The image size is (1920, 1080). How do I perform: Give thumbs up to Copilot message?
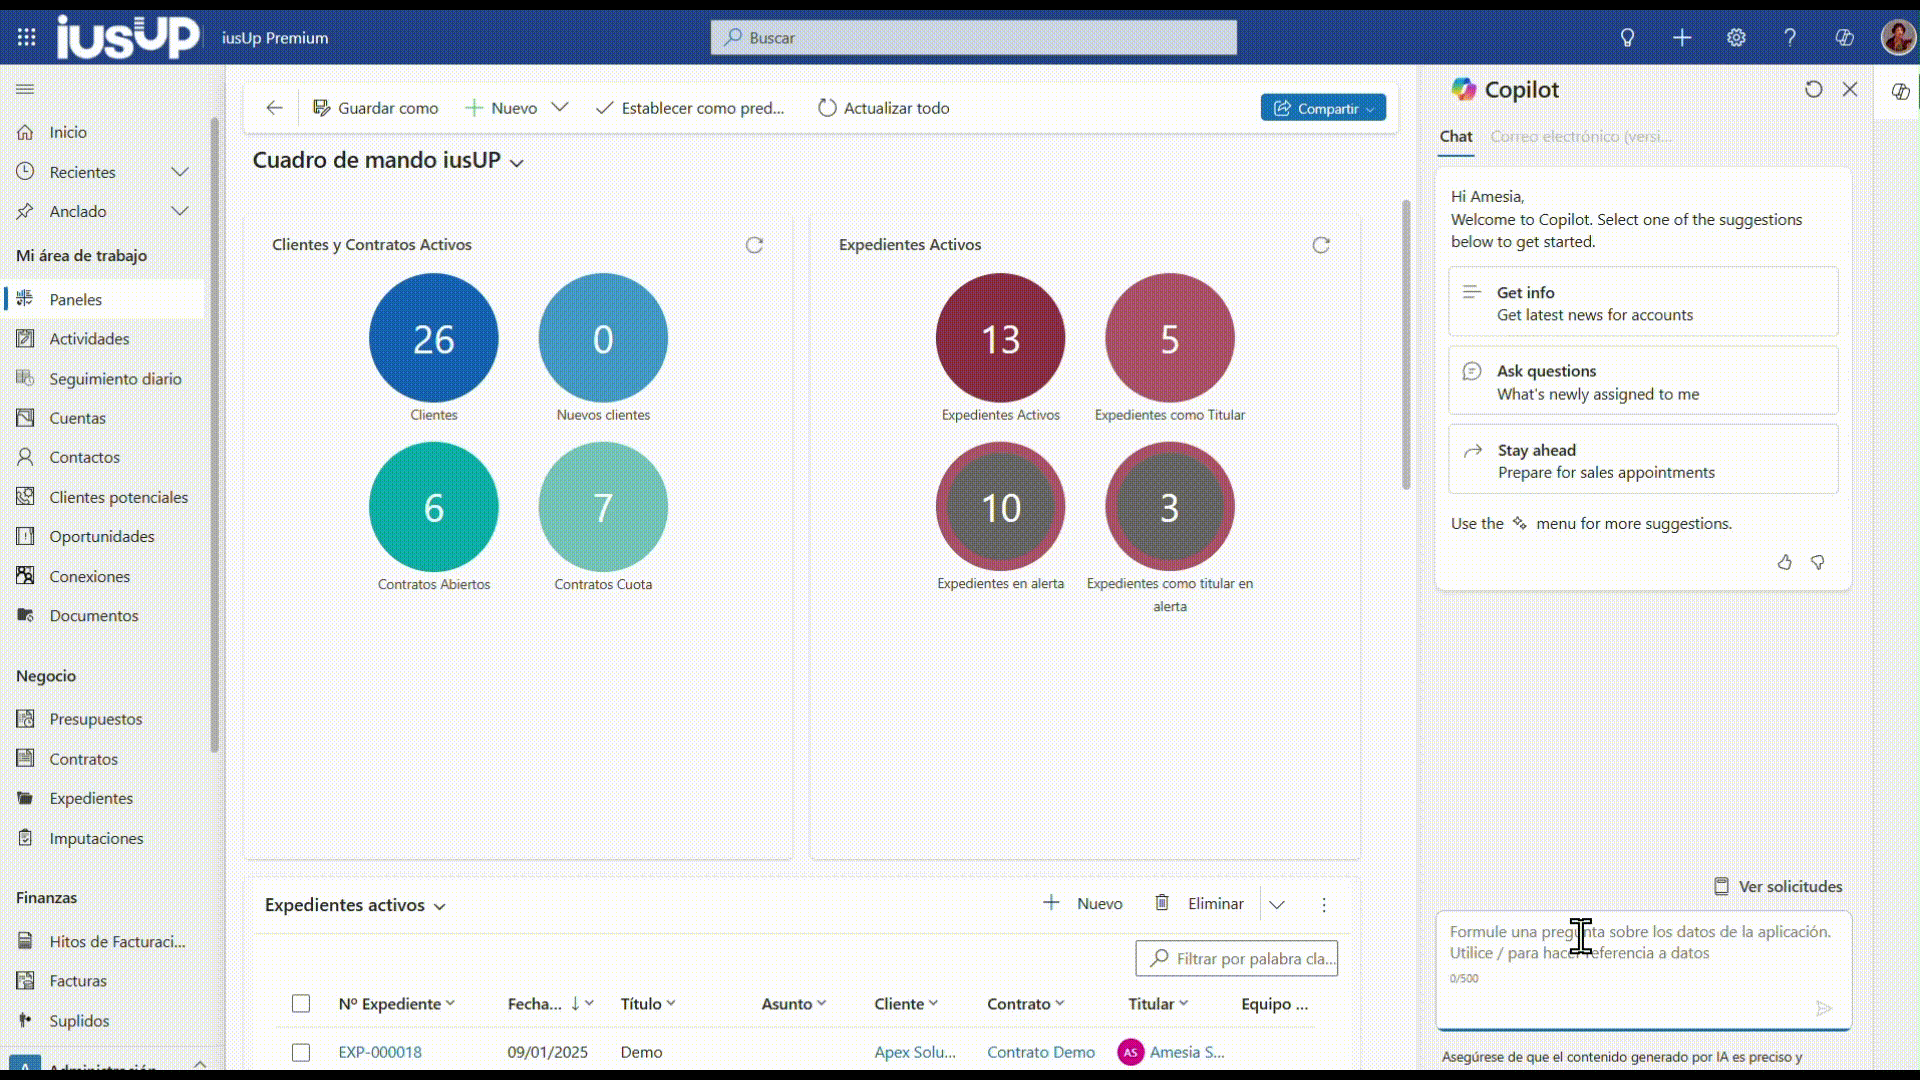click(x=1784, y=563)
